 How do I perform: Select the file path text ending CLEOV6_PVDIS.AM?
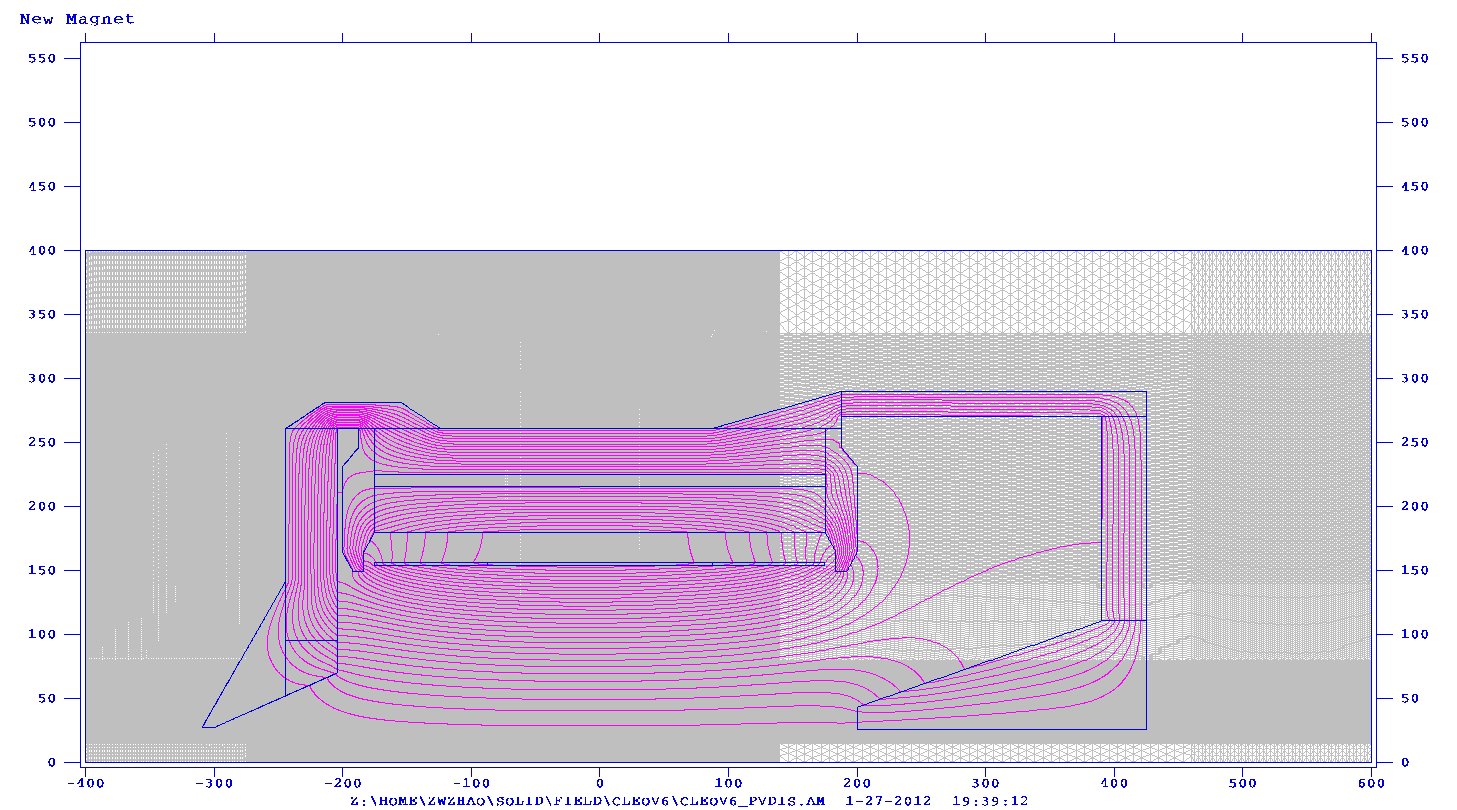click(587, 801)
